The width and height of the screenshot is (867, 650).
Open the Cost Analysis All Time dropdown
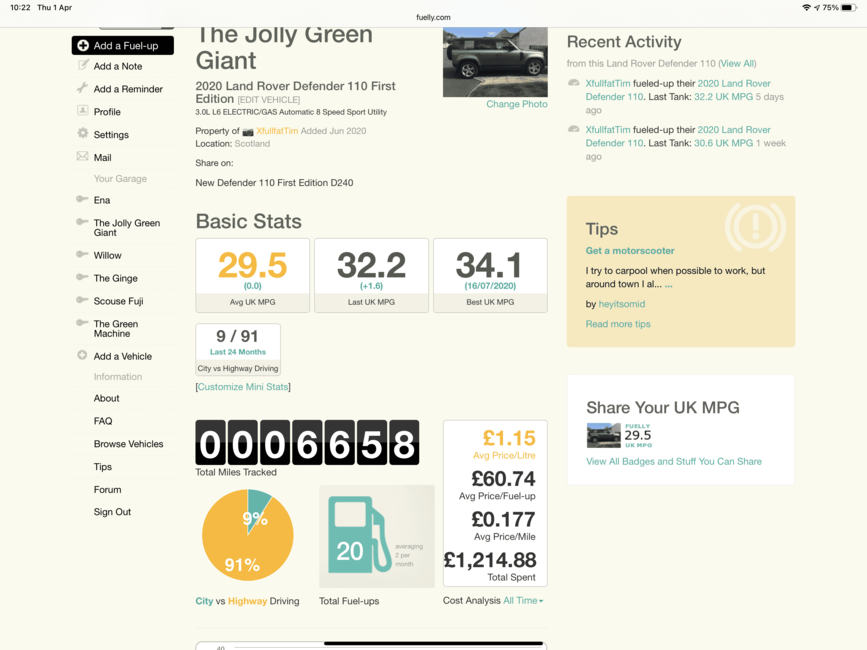click(523, 601)
